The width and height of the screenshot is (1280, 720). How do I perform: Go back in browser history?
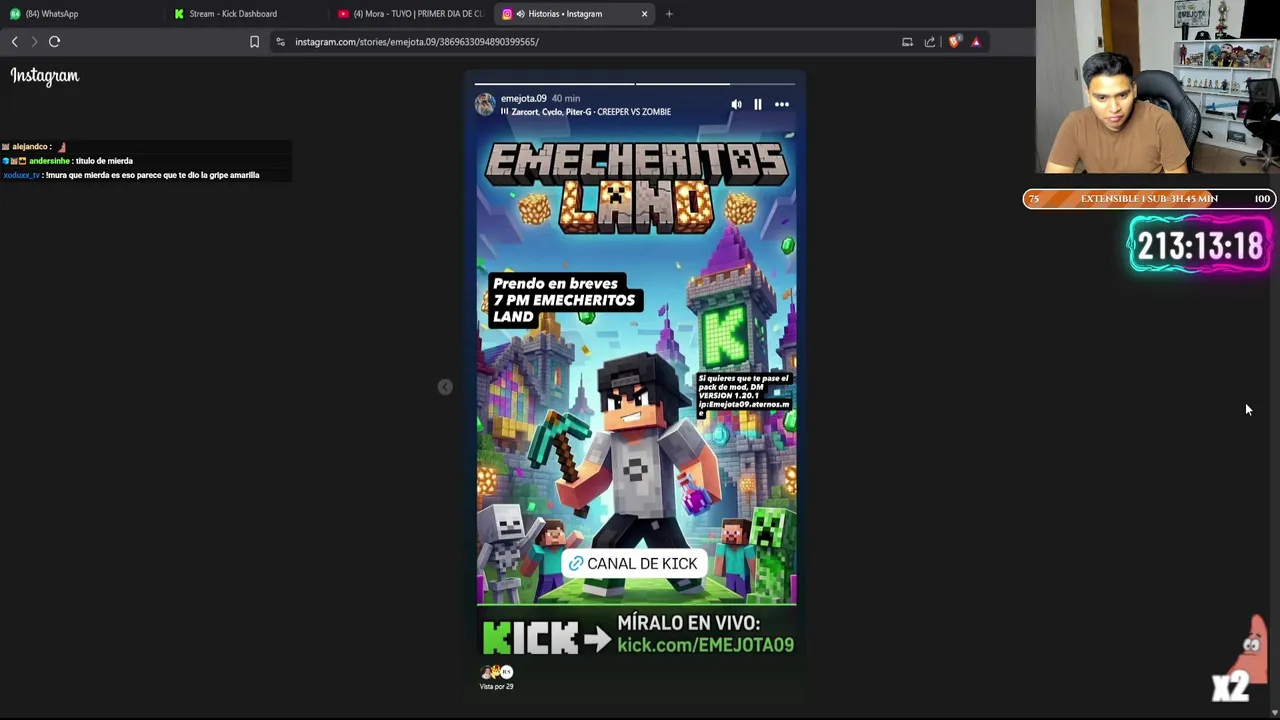pos(14,42)
